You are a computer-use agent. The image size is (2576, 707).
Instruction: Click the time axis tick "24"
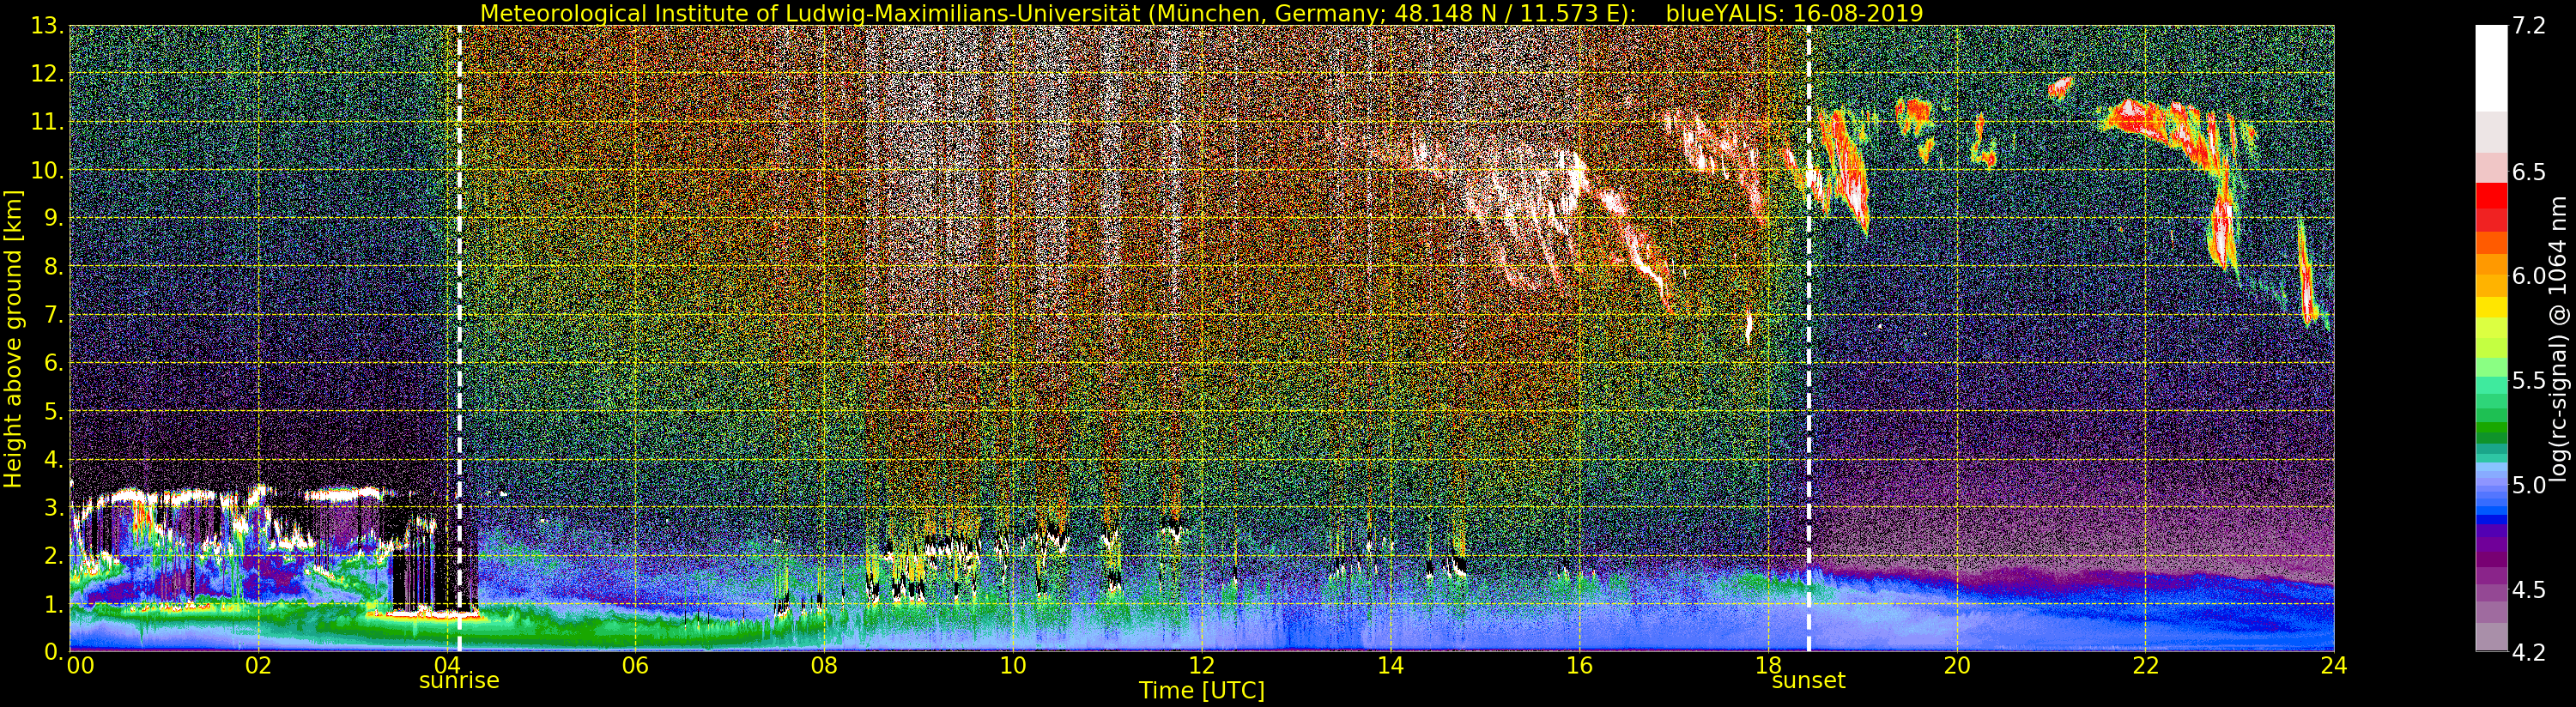pyautogui.click(x=2334, y=666)
